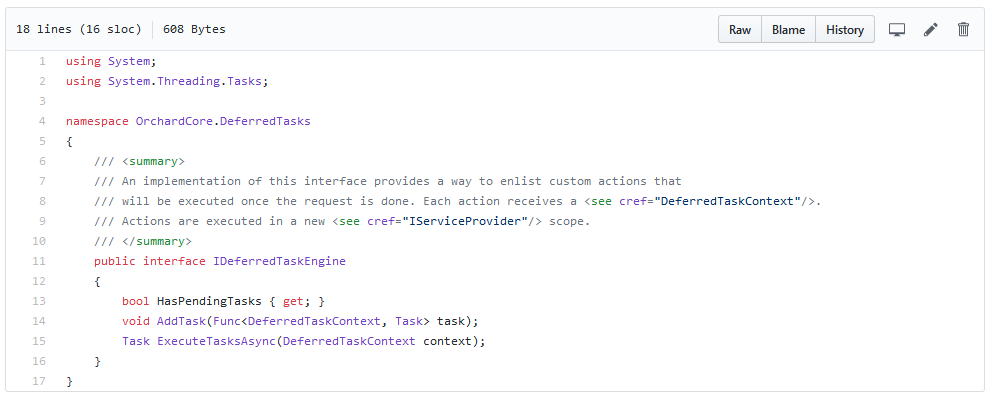This screenshot has height=405, width=993.
Task: Select line number 17
Action: [39, 381]
